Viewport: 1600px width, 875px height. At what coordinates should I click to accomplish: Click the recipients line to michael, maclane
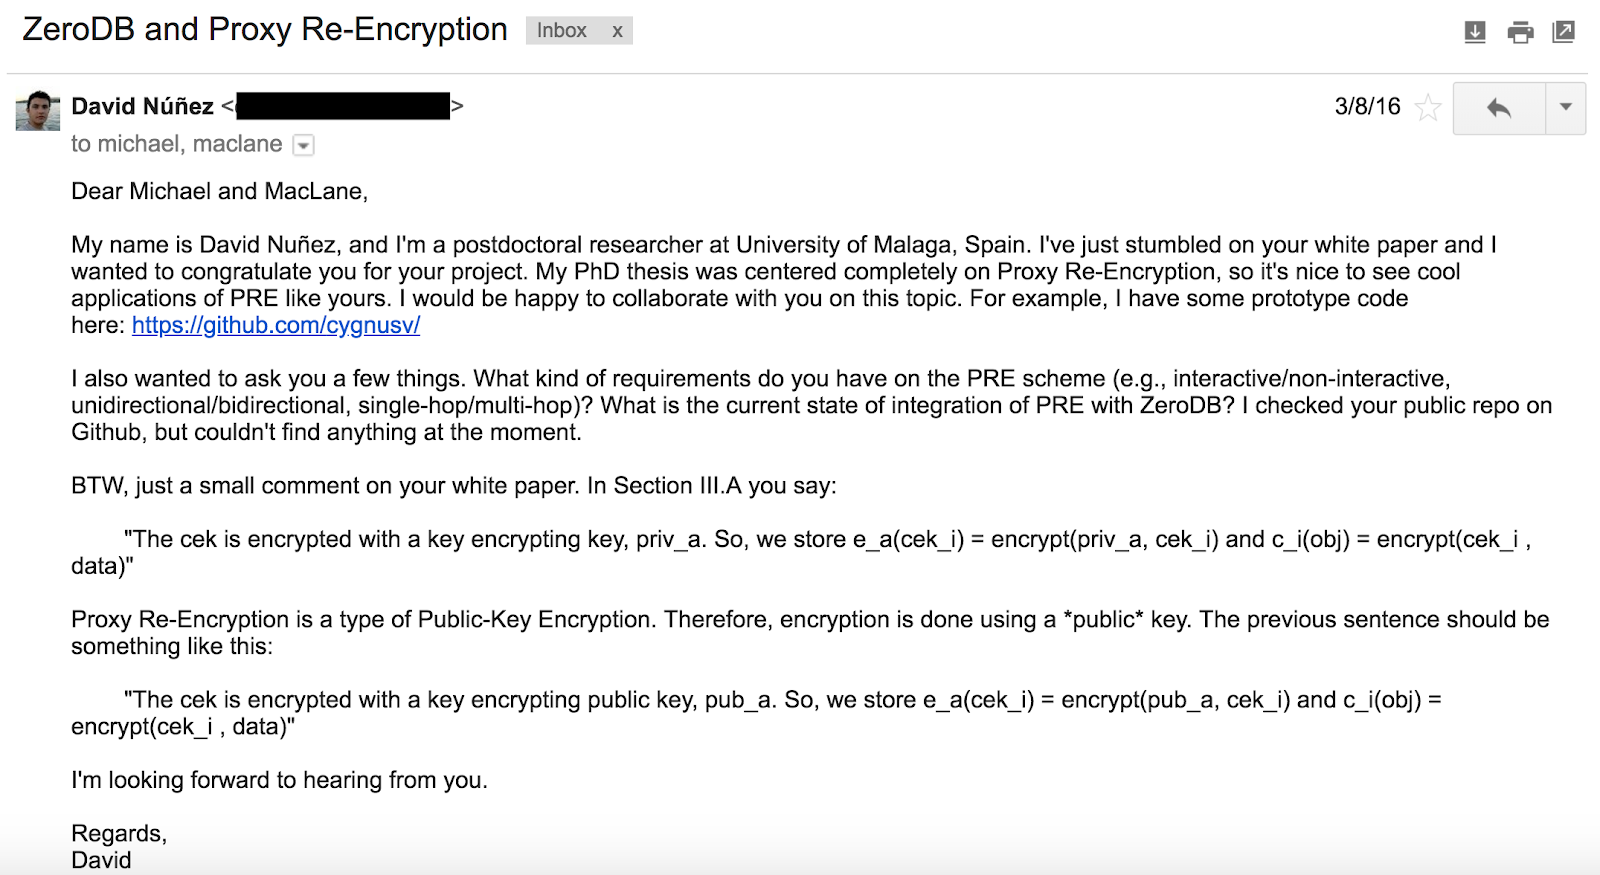click(x=177, y=144)
